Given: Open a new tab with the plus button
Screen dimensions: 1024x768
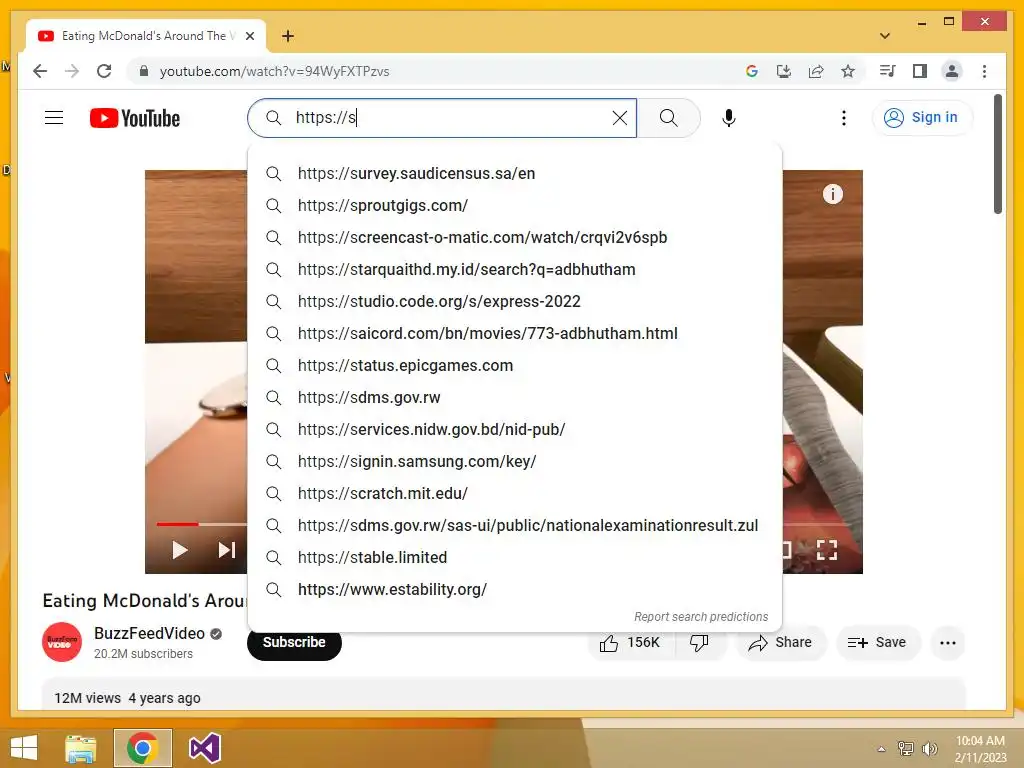Looking at the screenshot, I should click(288, 36).
